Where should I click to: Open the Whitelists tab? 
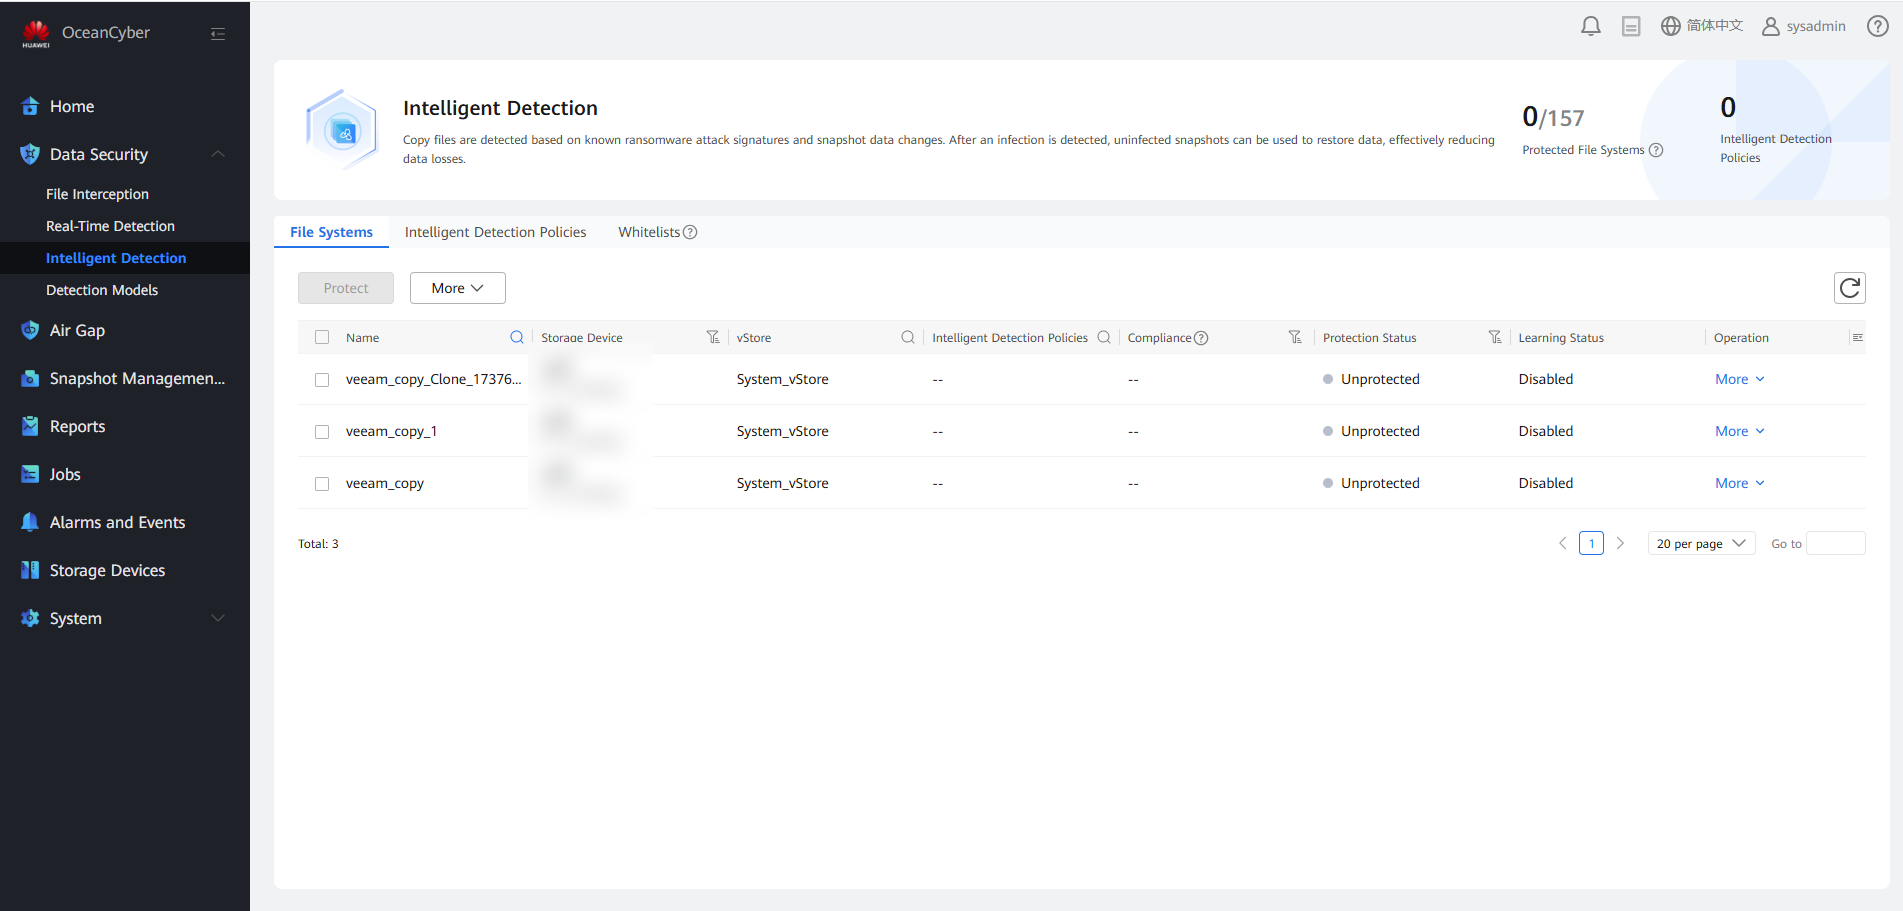pyautogui.click(x=649, y=232)
